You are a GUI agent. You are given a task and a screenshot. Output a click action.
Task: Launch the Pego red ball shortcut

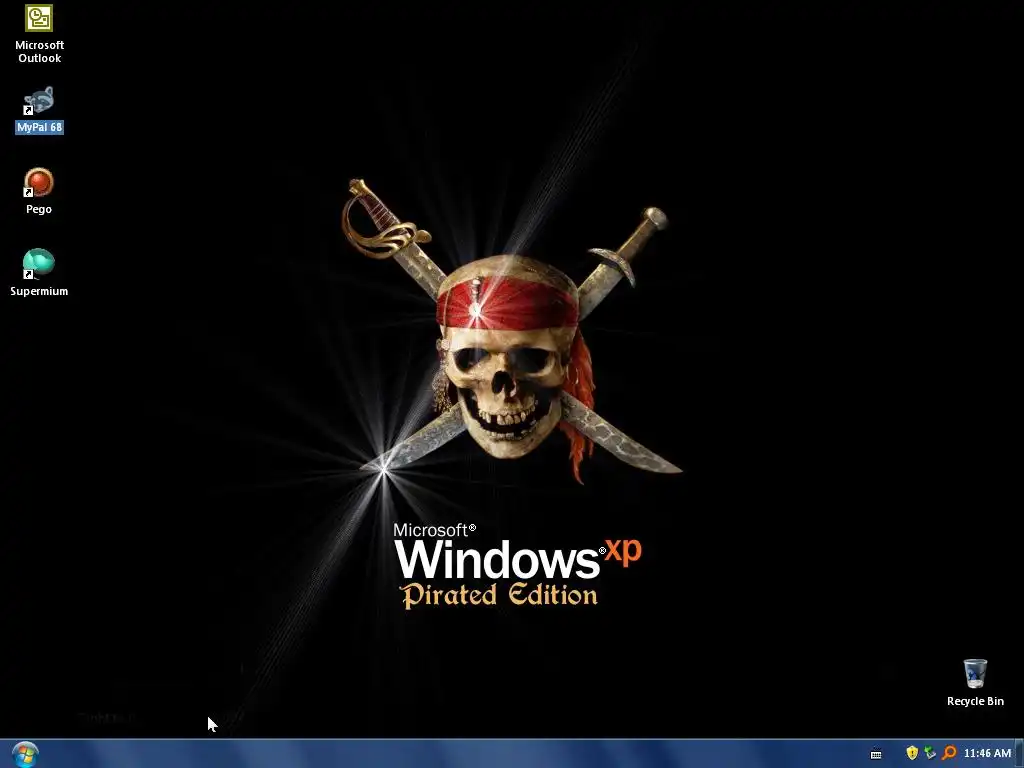click(39, 182)
